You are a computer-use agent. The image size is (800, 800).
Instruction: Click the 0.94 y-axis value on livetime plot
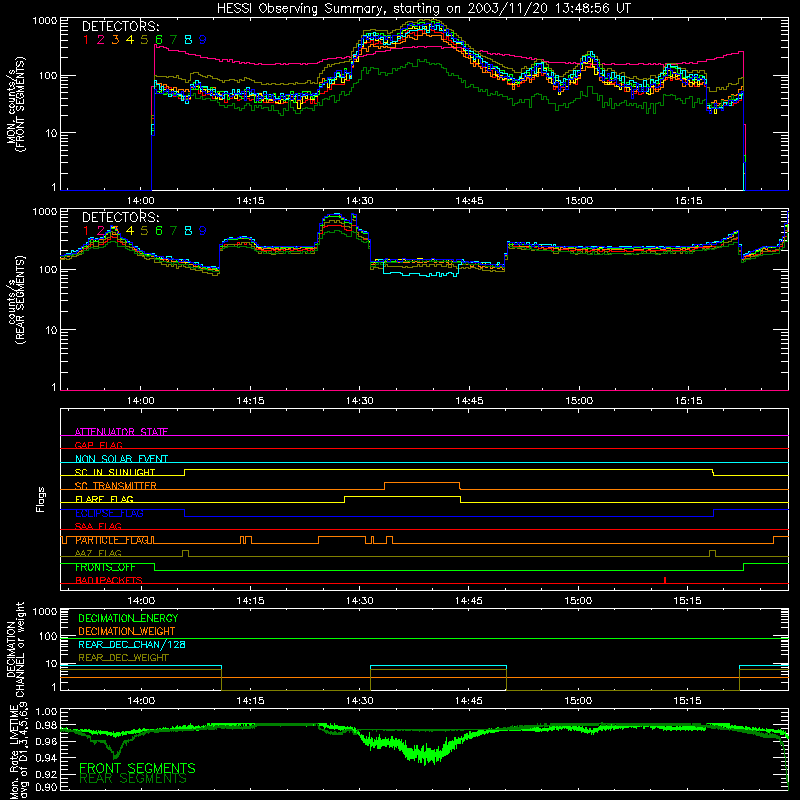(x=47, y=758)
